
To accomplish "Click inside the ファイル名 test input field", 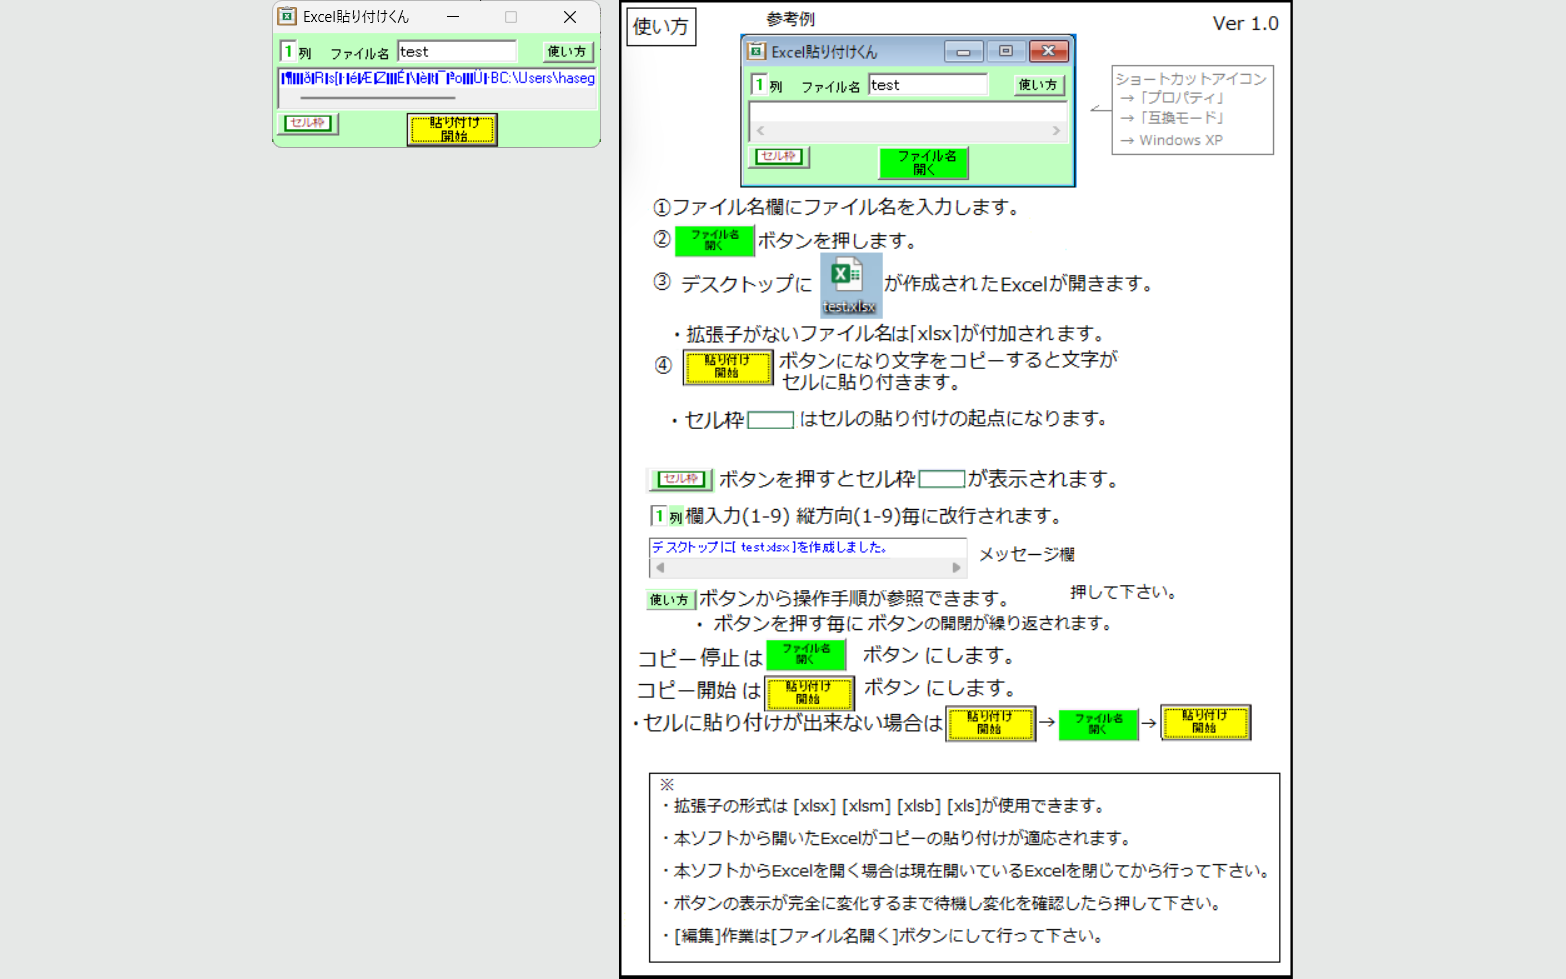I will 456,51.
